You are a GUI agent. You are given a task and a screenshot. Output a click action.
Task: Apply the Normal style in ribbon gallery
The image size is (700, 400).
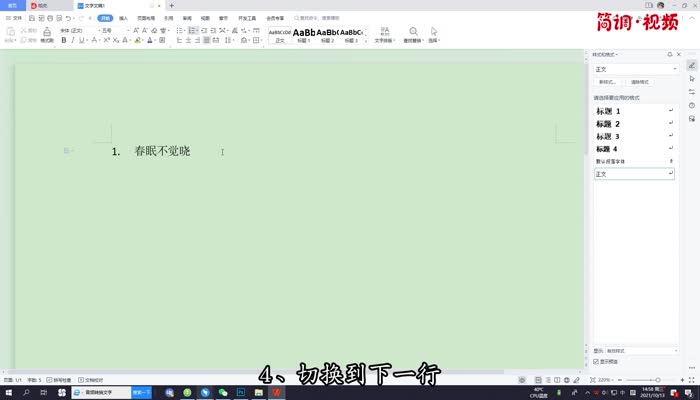pos(280,35)
